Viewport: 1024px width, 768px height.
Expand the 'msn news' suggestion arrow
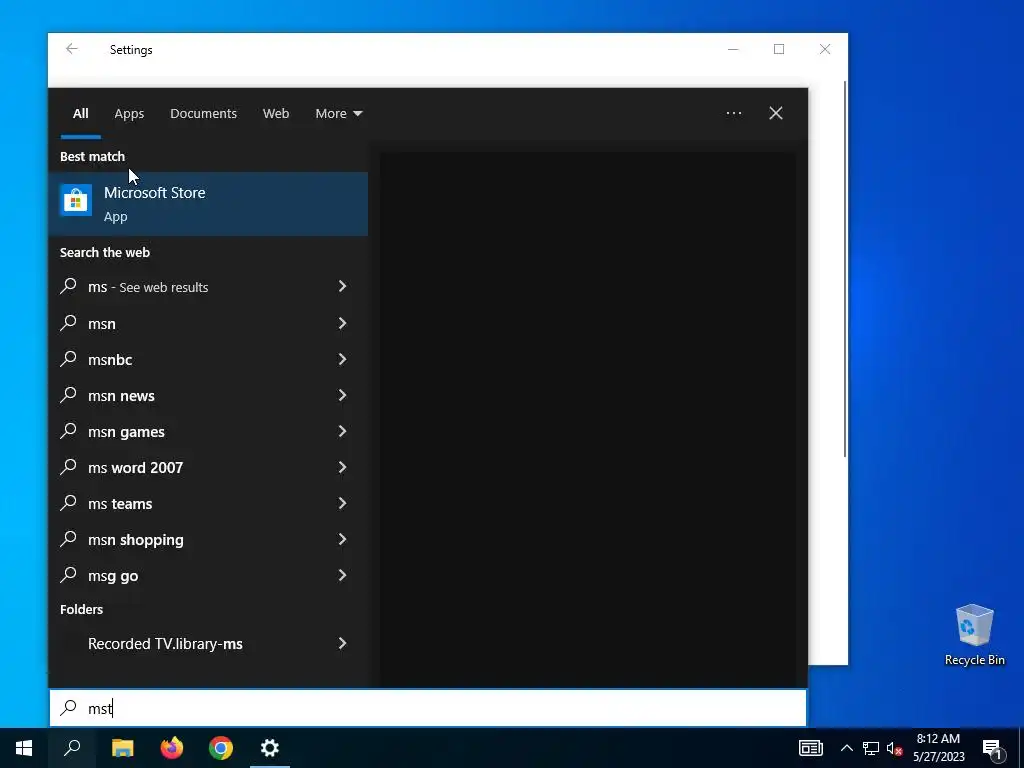tap(342, 395)
